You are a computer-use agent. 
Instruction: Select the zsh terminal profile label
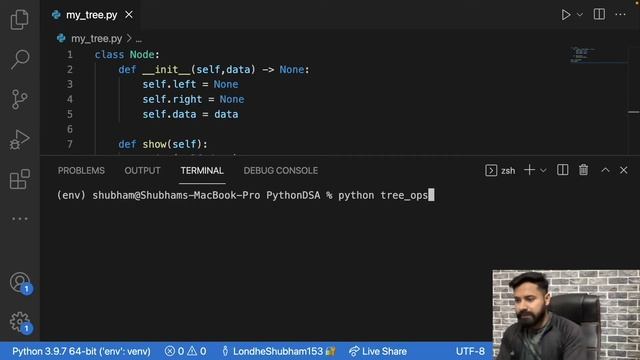coord(500,171)
